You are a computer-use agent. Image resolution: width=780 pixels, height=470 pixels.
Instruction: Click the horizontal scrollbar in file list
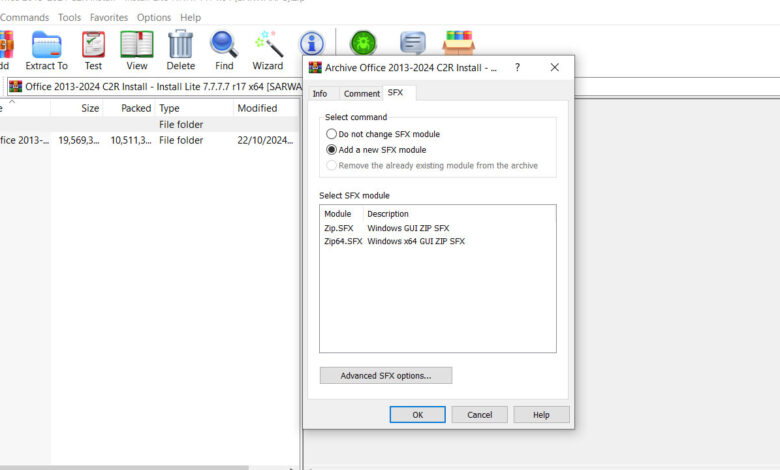click(124, 468)
